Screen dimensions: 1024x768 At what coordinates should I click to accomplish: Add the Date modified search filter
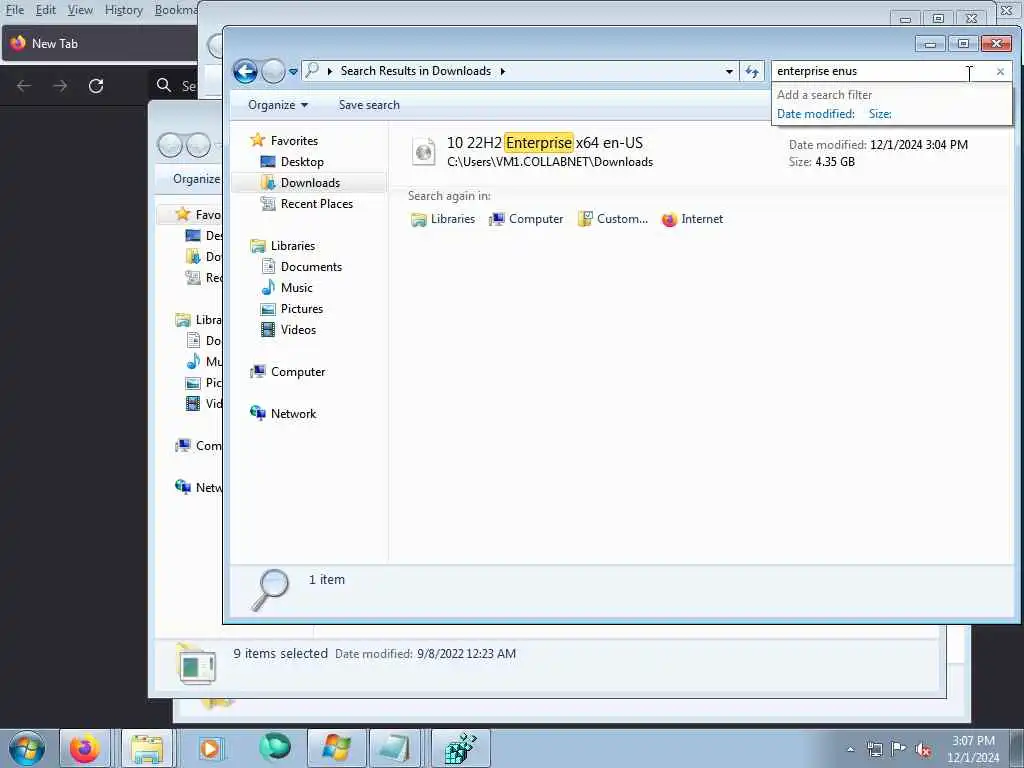[x=815, y=114]
